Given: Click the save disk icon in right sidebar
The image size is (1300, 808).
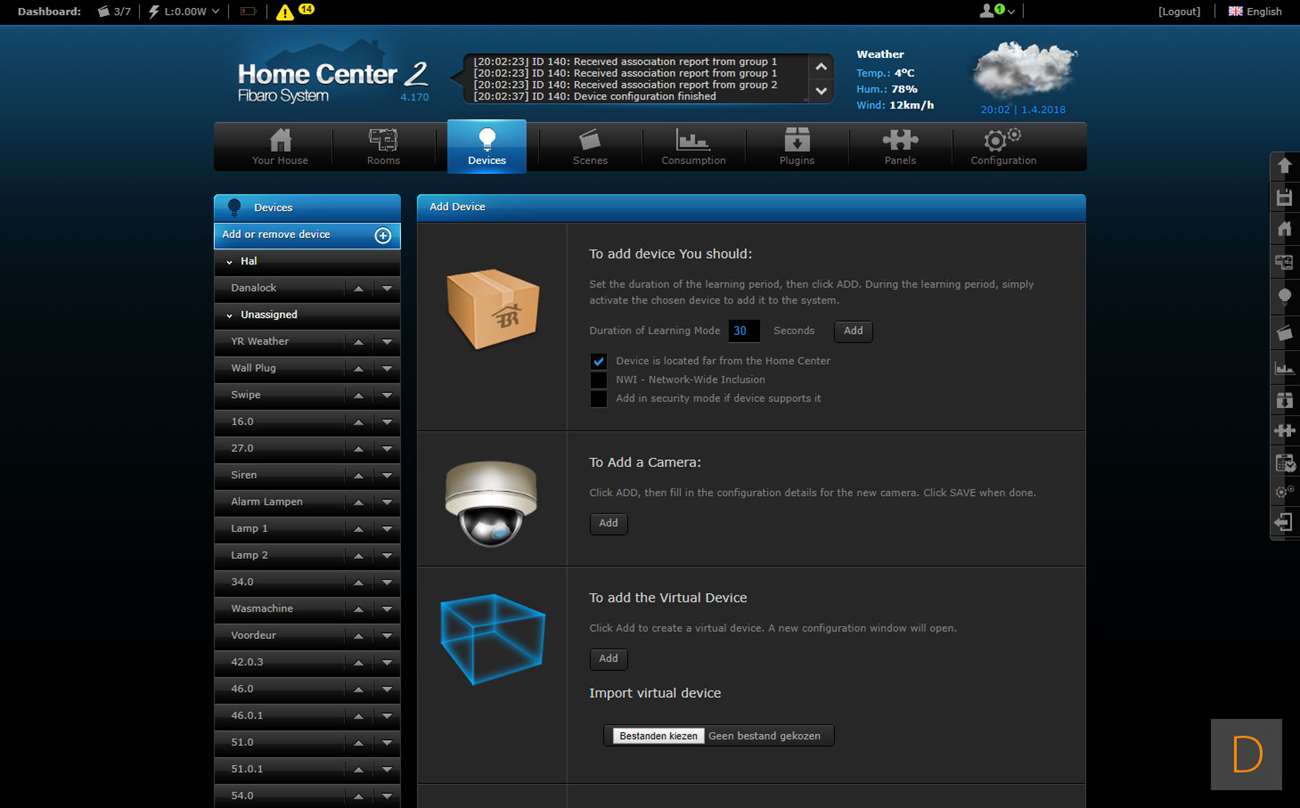Looking at the screenshot, I should 1284,197.
